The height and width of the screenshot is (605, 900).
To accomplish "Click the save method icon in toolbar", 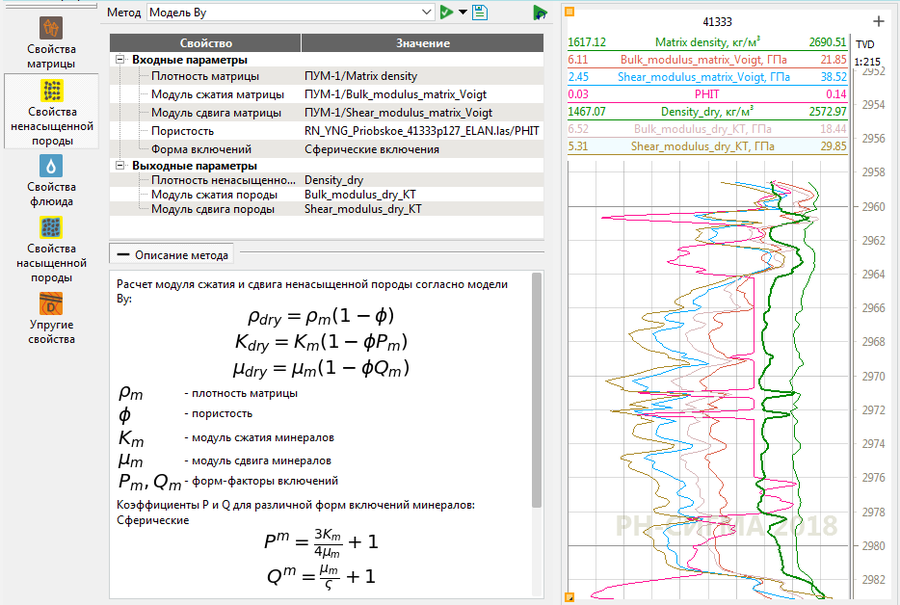I will 480,12.
